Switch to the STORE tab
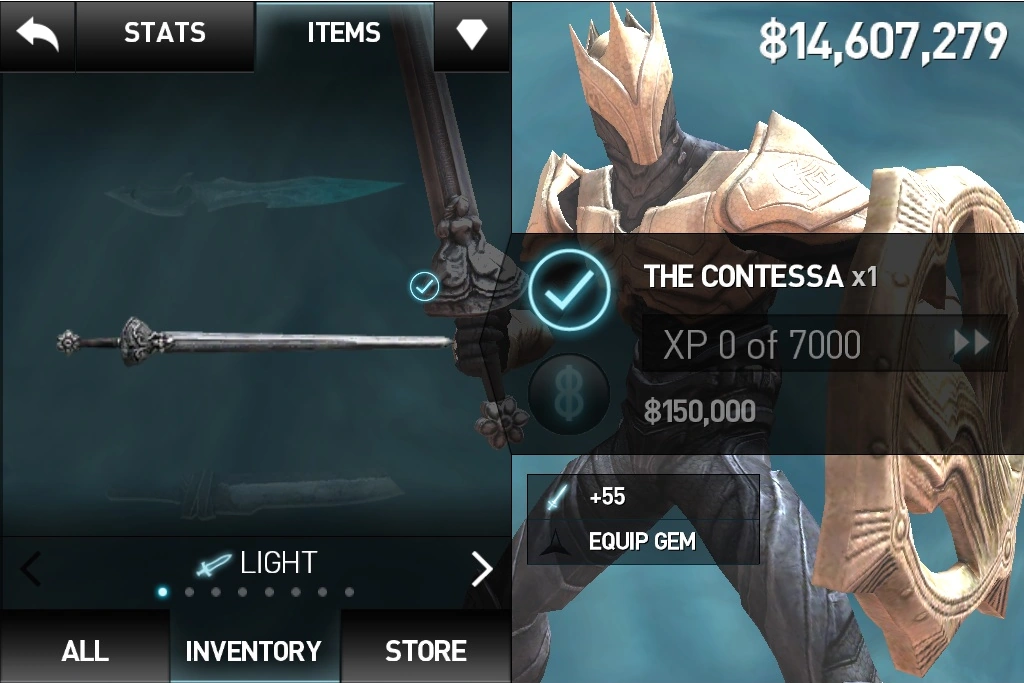The width and height of the screenshot is (1024, 683). click(x=426, y=651)
